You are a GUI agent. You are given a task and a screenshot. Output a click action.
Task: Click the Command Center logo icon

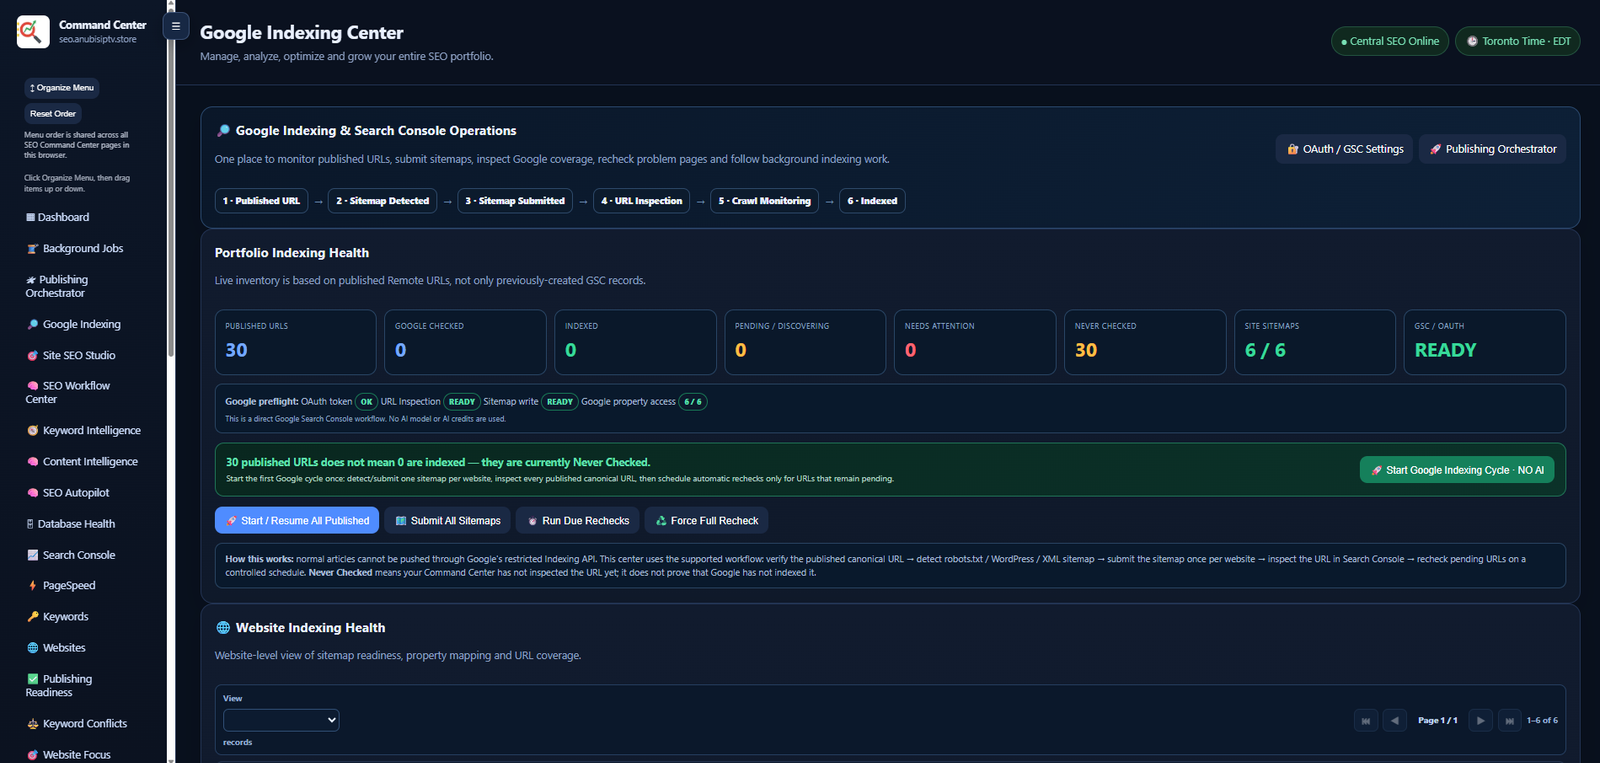(32, 32)
